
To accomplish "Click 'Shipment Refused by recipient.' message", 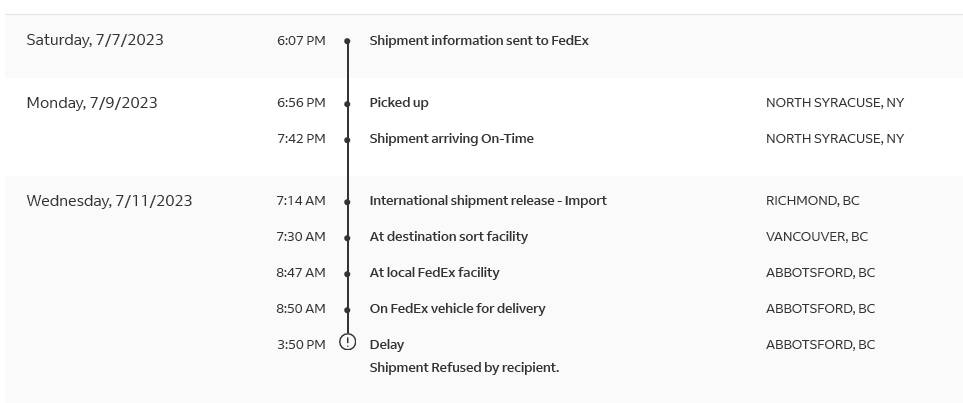I will (464, 368).
